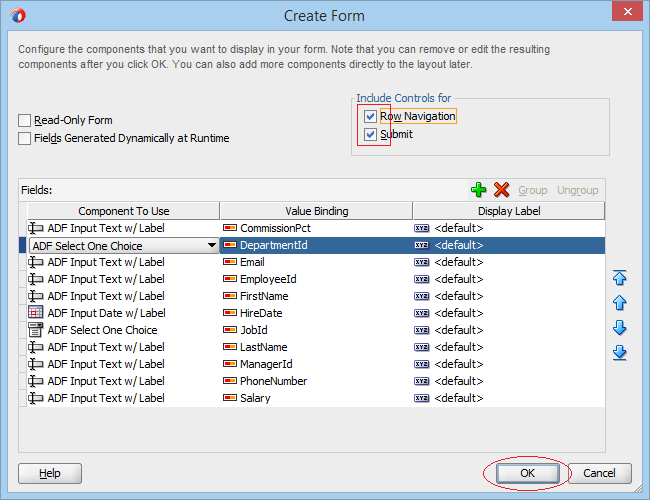Click the input text icon for Email row
Image resolution: width=650 pixels, height=500 pixels.
click(x=36, y=262)
